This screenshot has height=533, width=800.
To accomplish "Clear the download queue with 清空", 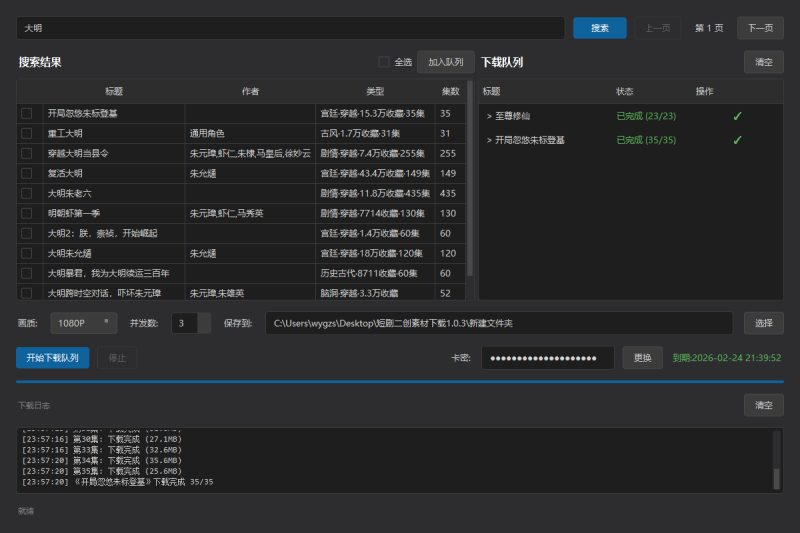I will click(763, 62).
